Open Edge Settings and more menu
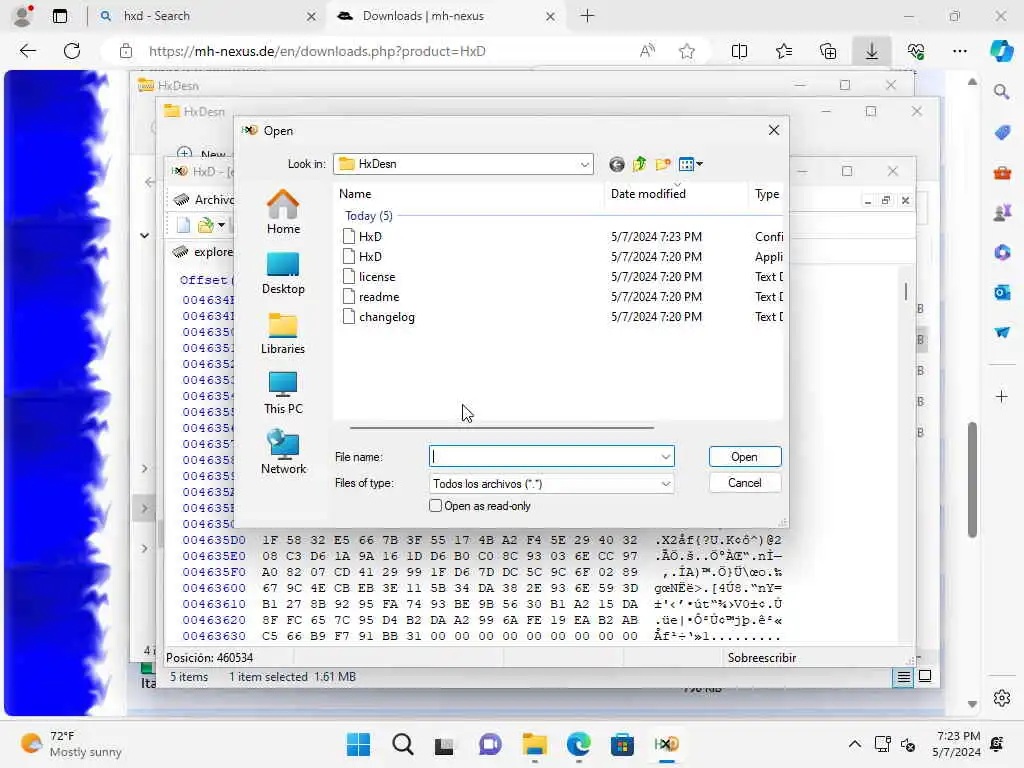This screenshot has height=768, width=1024. click(x=959, y=51)
